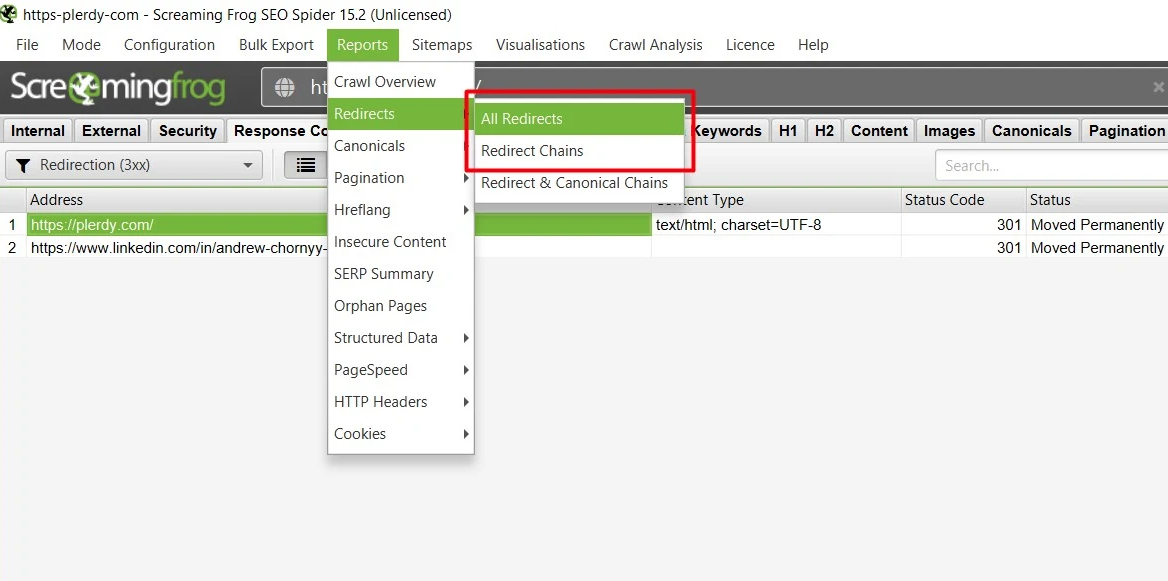Click the list view icon next to the filter

click(x=306, y=165)
